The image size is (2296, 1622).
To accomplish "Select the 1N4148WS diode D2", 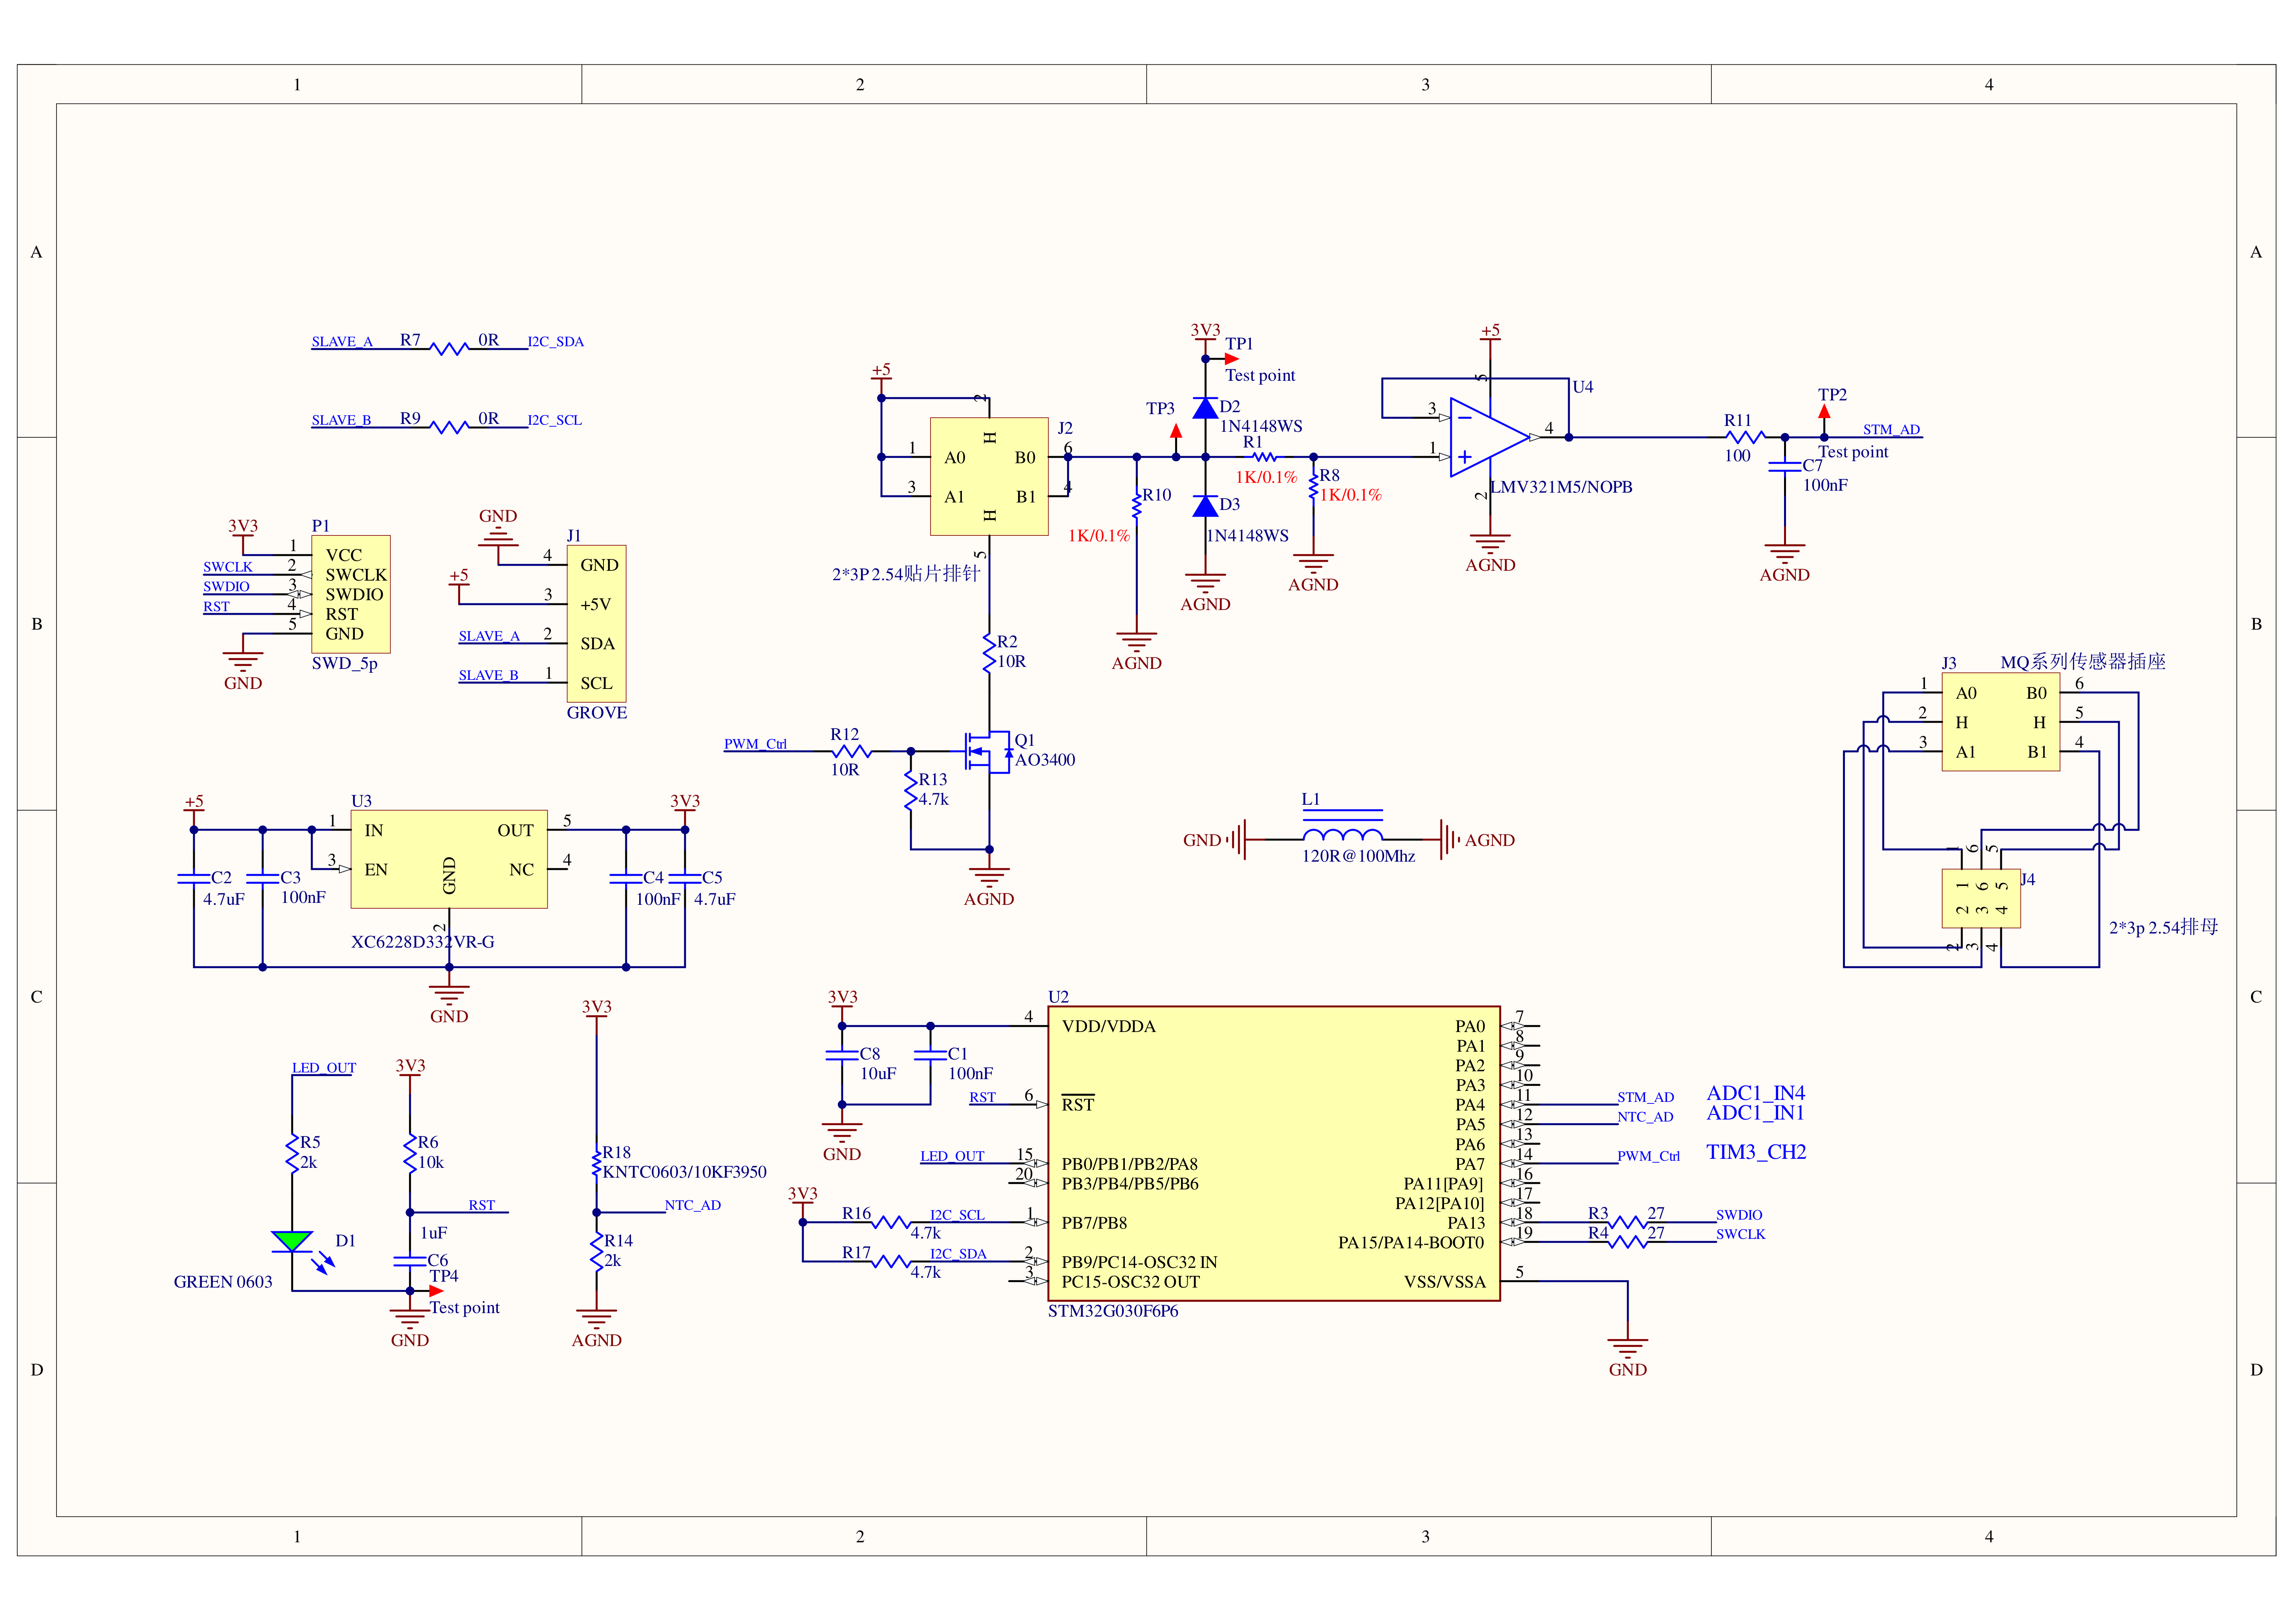I will point(1205,408).
